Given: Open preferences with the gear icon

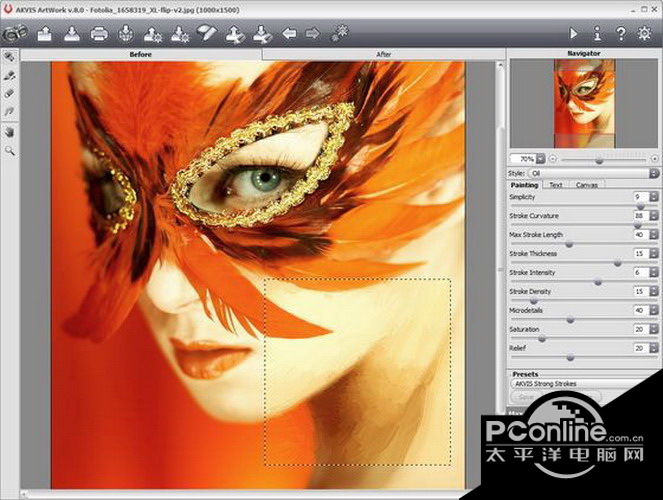Looking at the screenshot, I should coord(645,34).
